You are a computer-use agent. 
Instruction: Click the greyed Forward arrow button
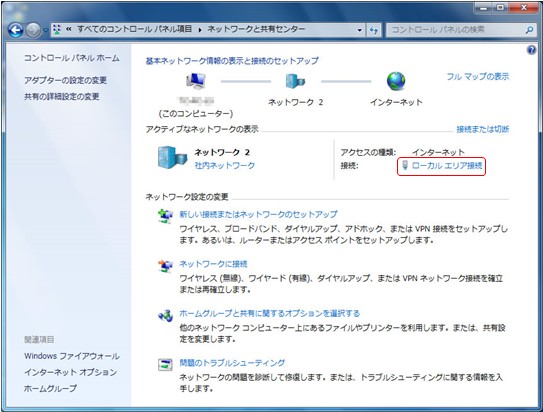[x=33, y=30]
